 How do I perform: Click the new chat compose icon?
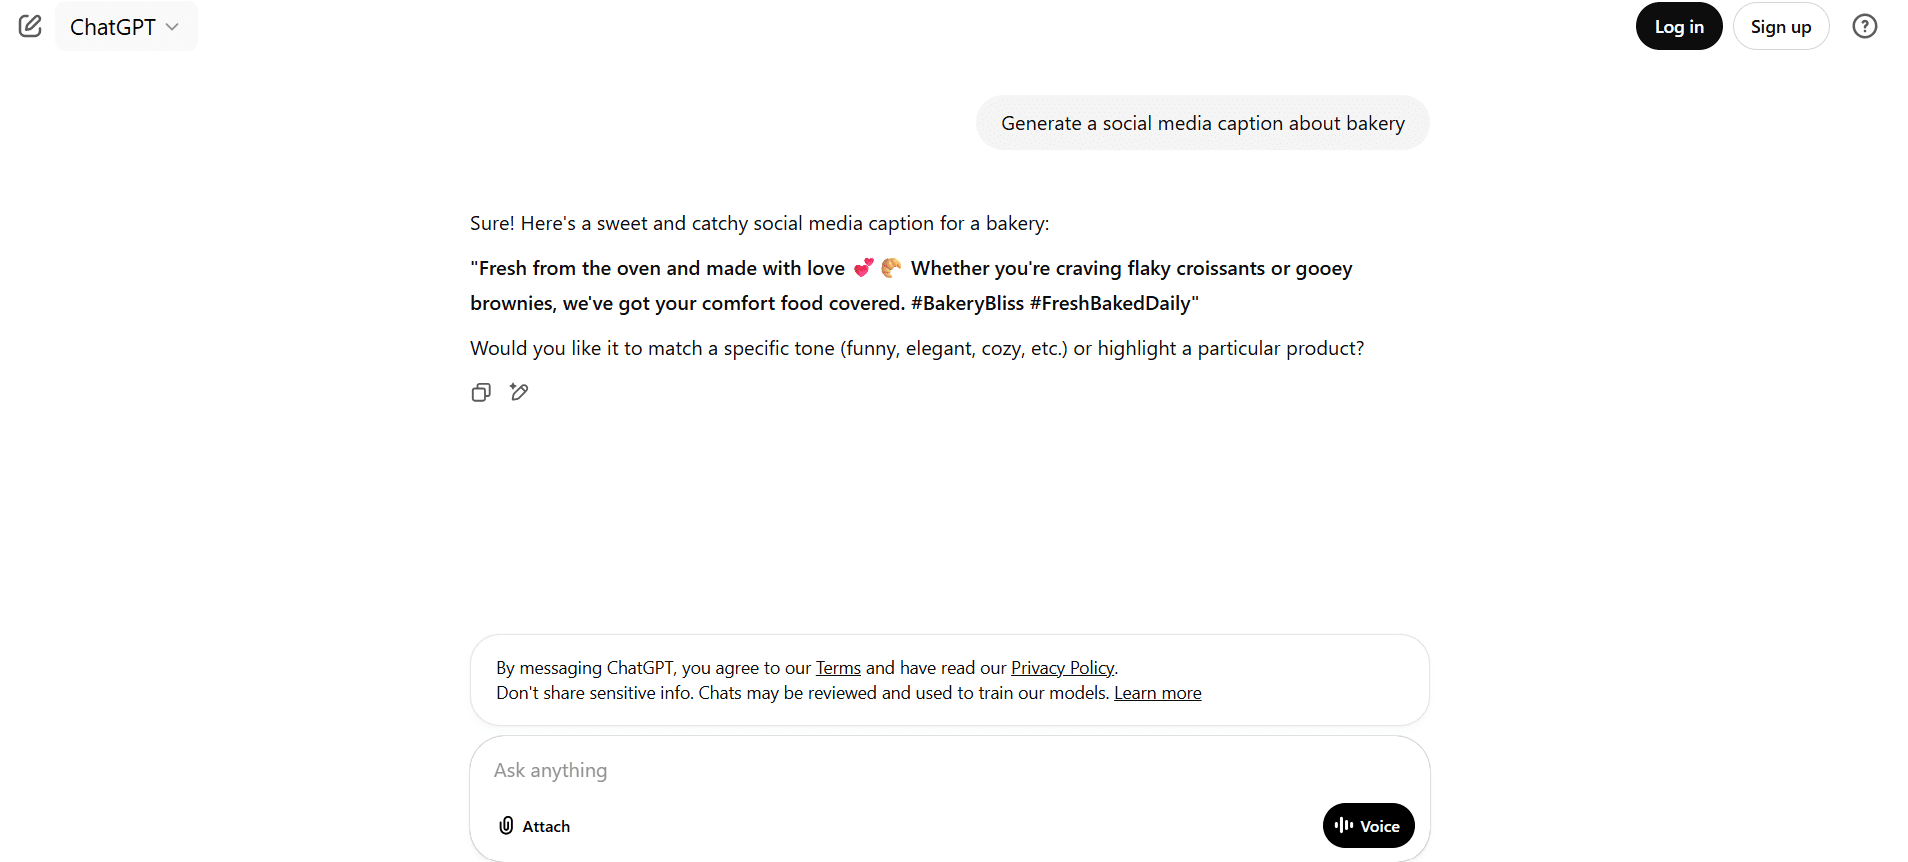pyautogui.click(x=30, y=26)
